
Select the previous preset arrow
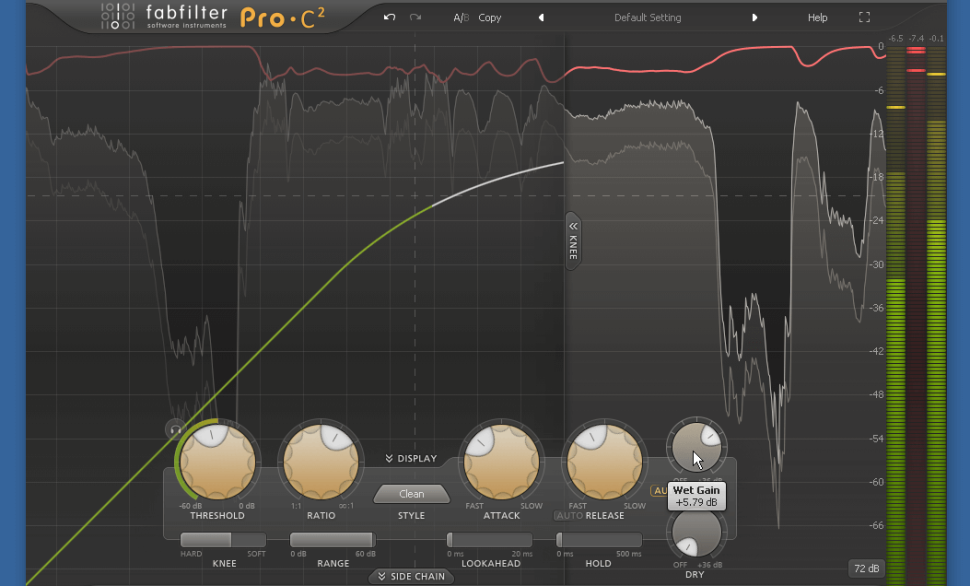pyautogui.click(x=541, y=18)
